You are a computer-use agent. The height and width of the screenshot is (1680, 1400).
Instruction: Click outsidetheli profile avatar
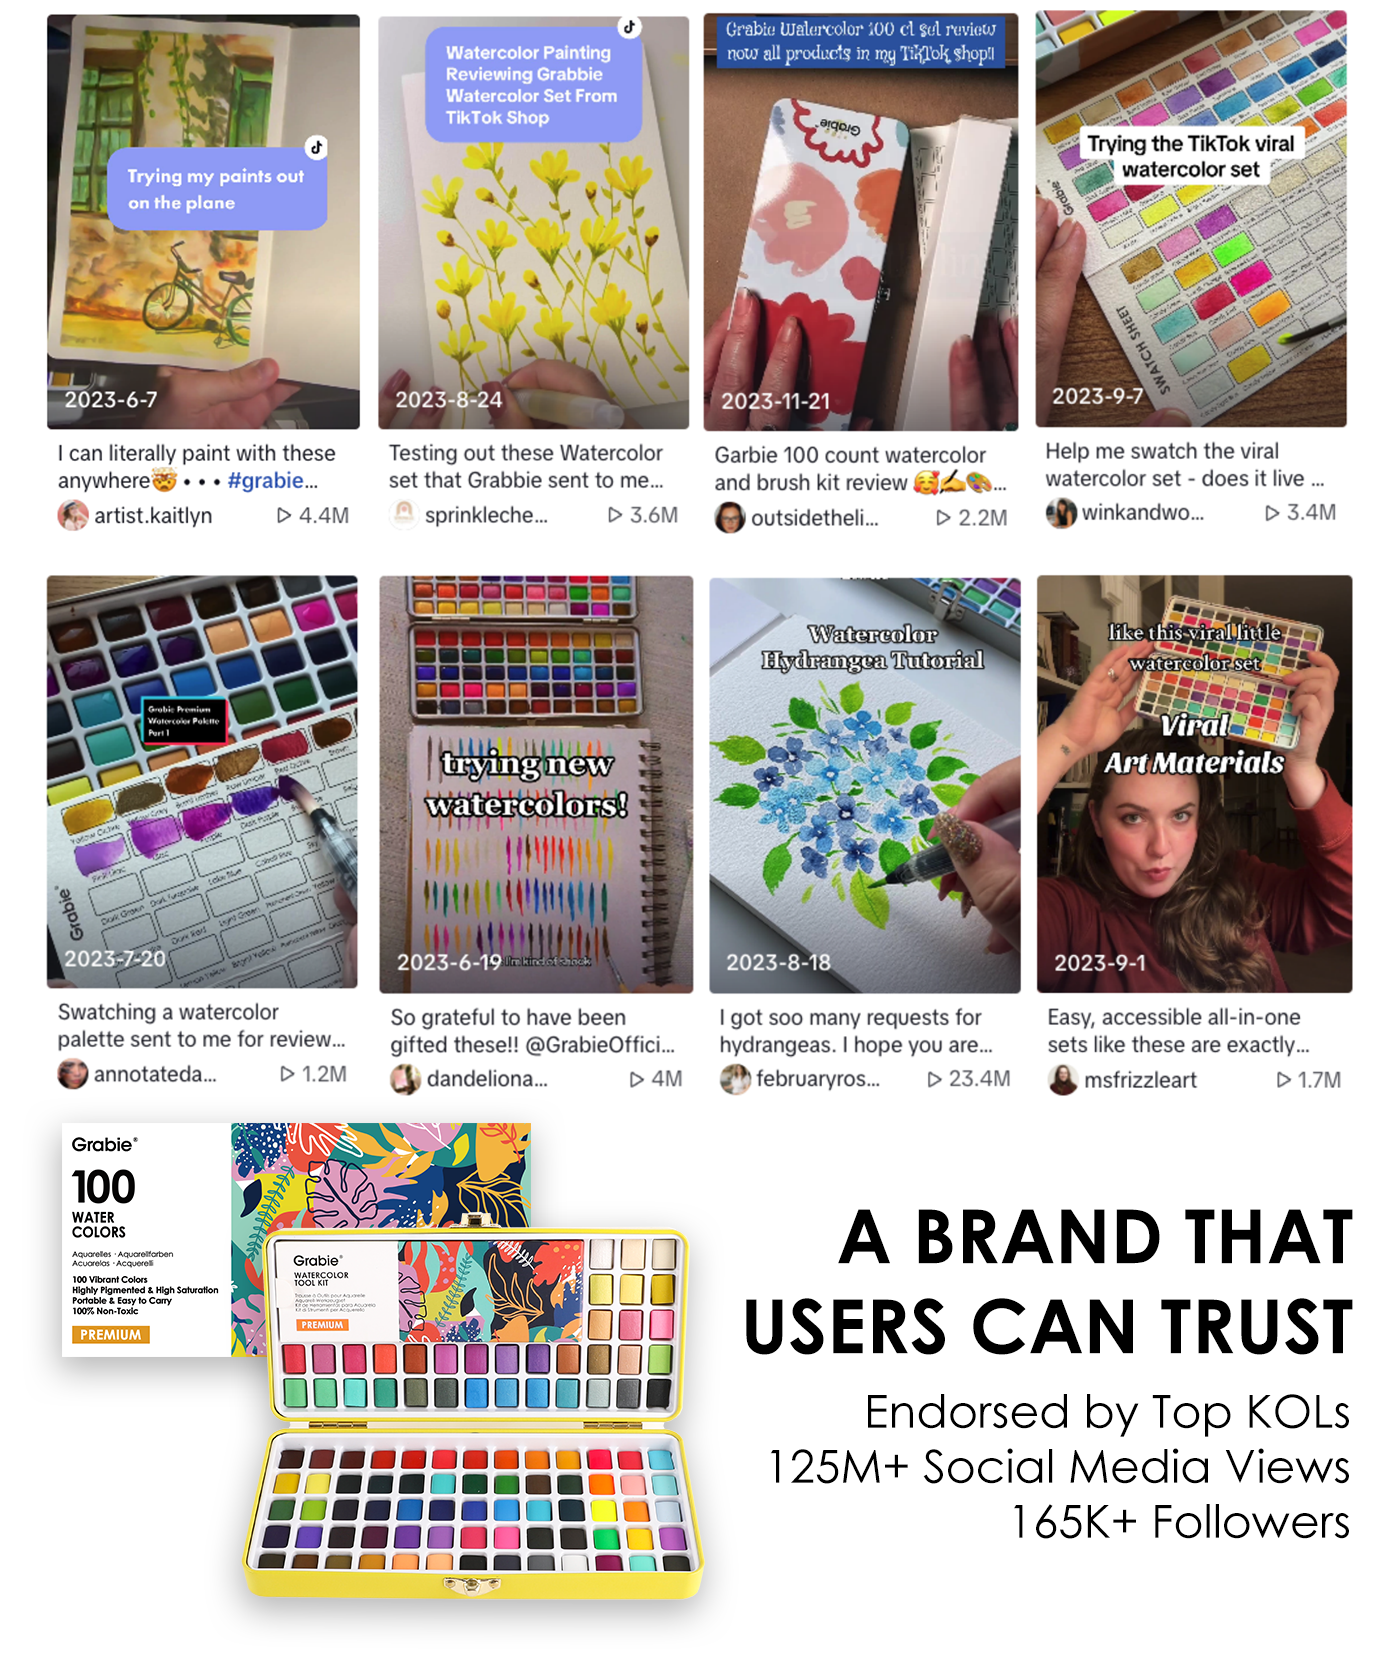(730, 518)
